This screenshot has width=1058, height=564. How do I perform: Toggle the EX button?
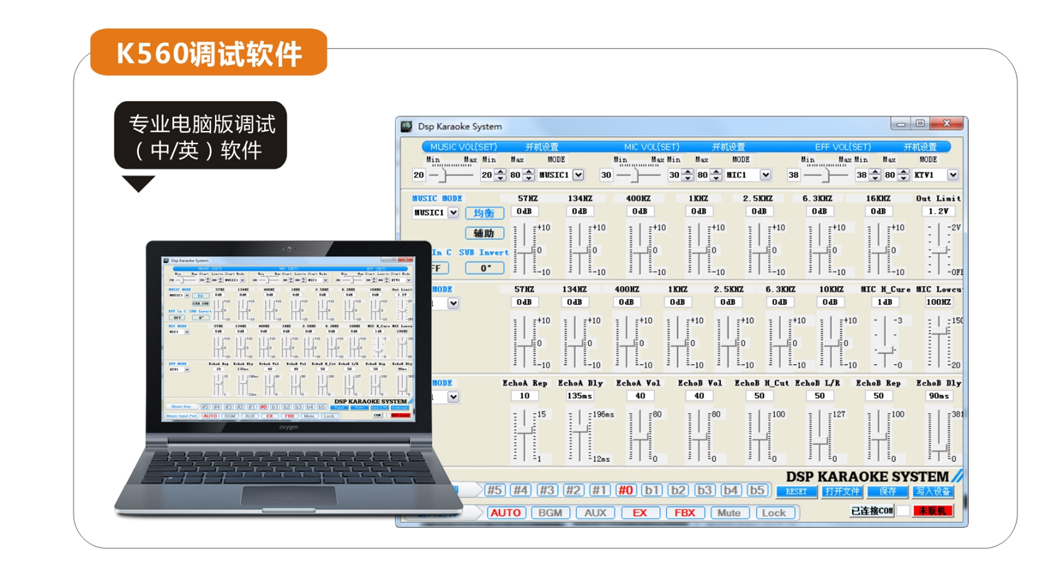pos(640,513)
